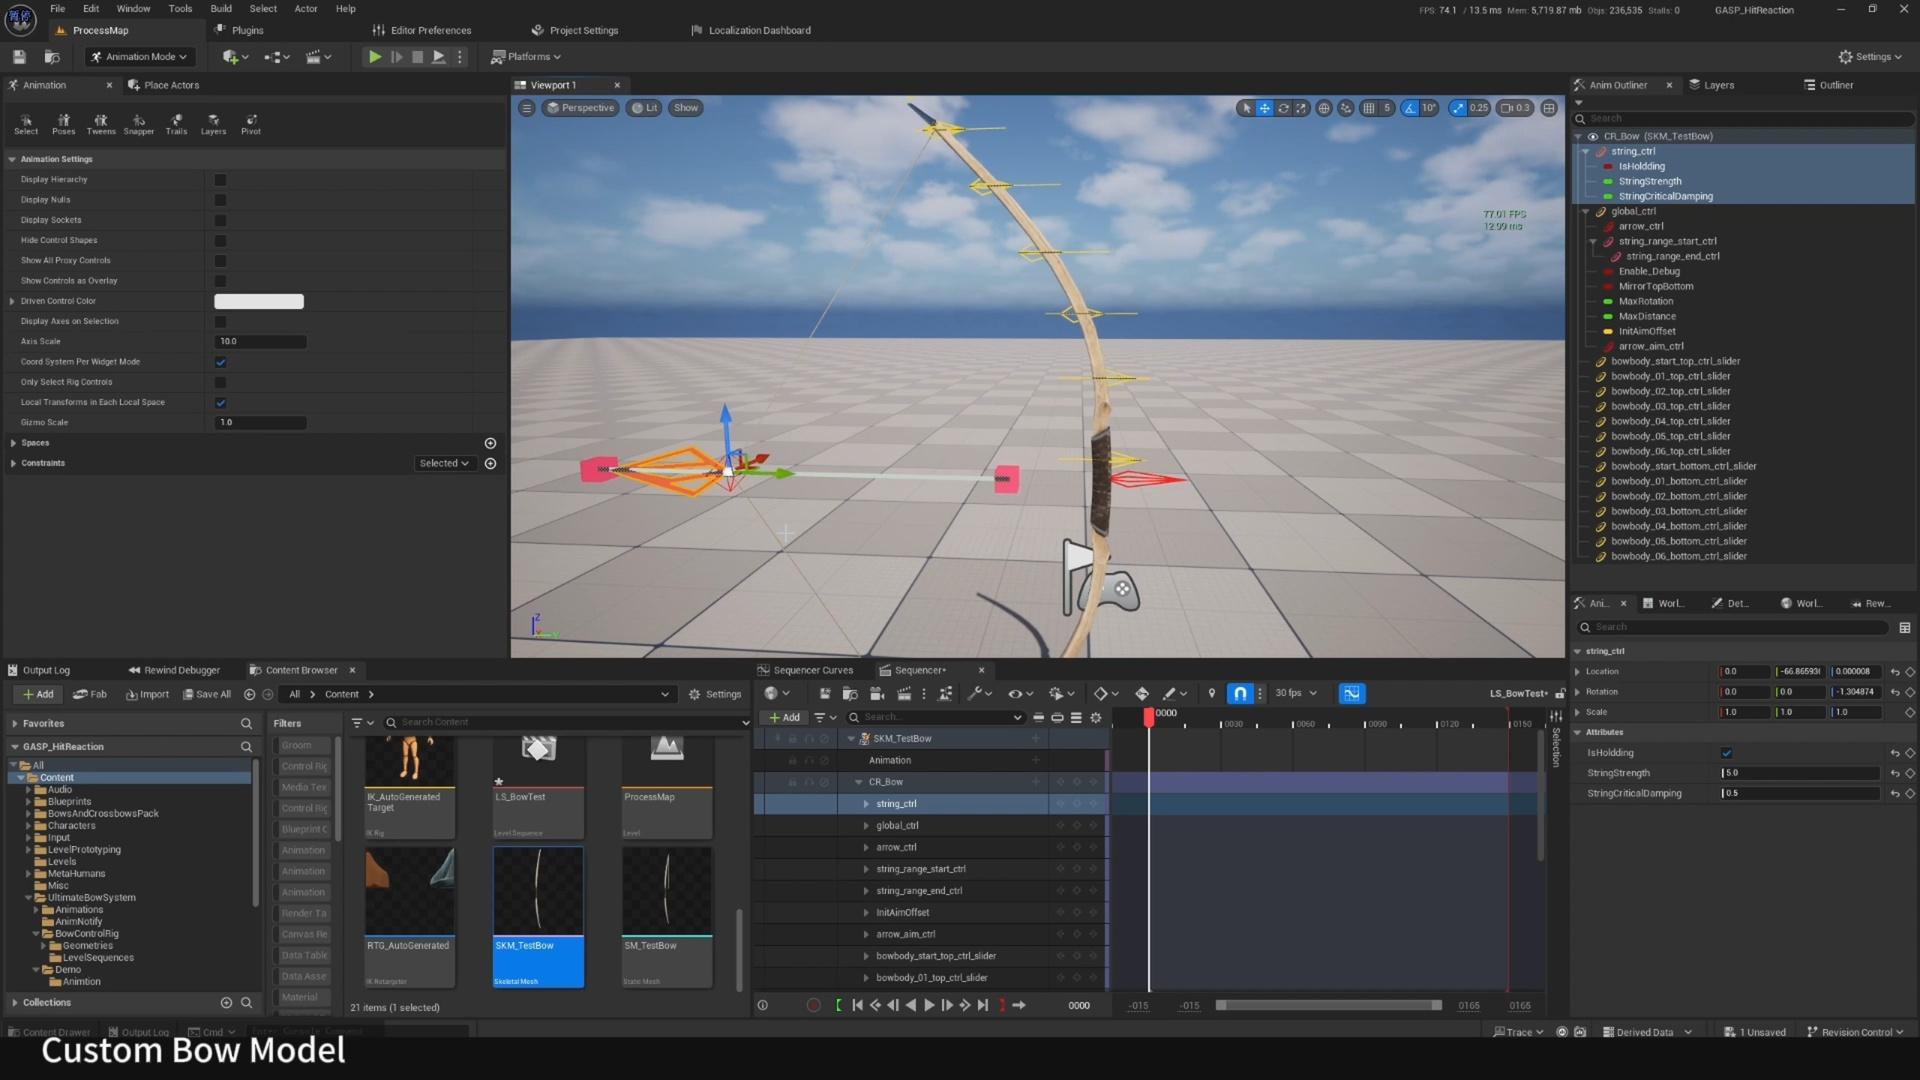Click the Pivot tool icon
Image resolution: width=1920 pixels, height=1080 pixels.
pyautogui.click(x=251, y=124)
